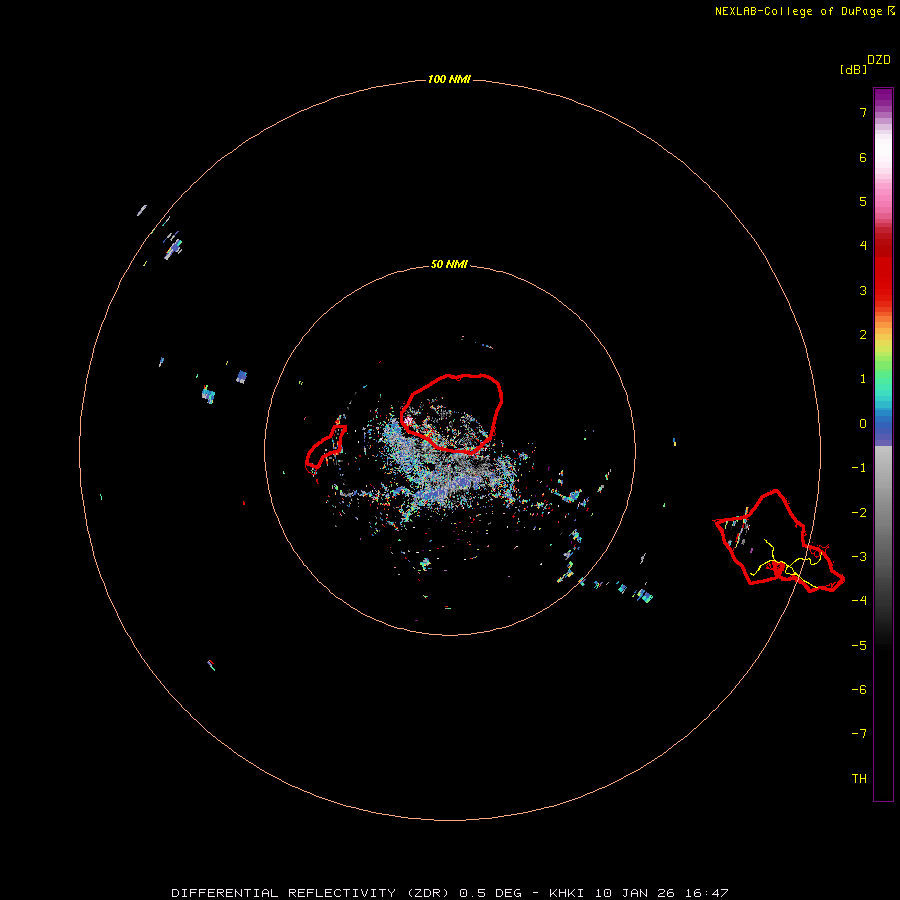This screenshot has height=900, width=900.
Task: Click the 6 dB tick on the color scale
Action: 863,157
